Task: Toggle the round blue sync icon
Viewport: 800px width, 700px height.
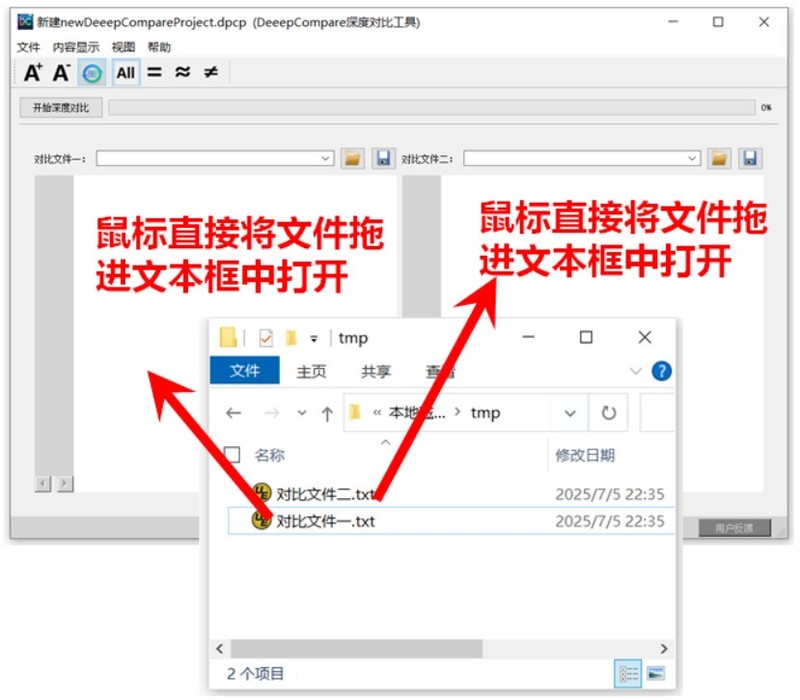Action: click(92, 73)
